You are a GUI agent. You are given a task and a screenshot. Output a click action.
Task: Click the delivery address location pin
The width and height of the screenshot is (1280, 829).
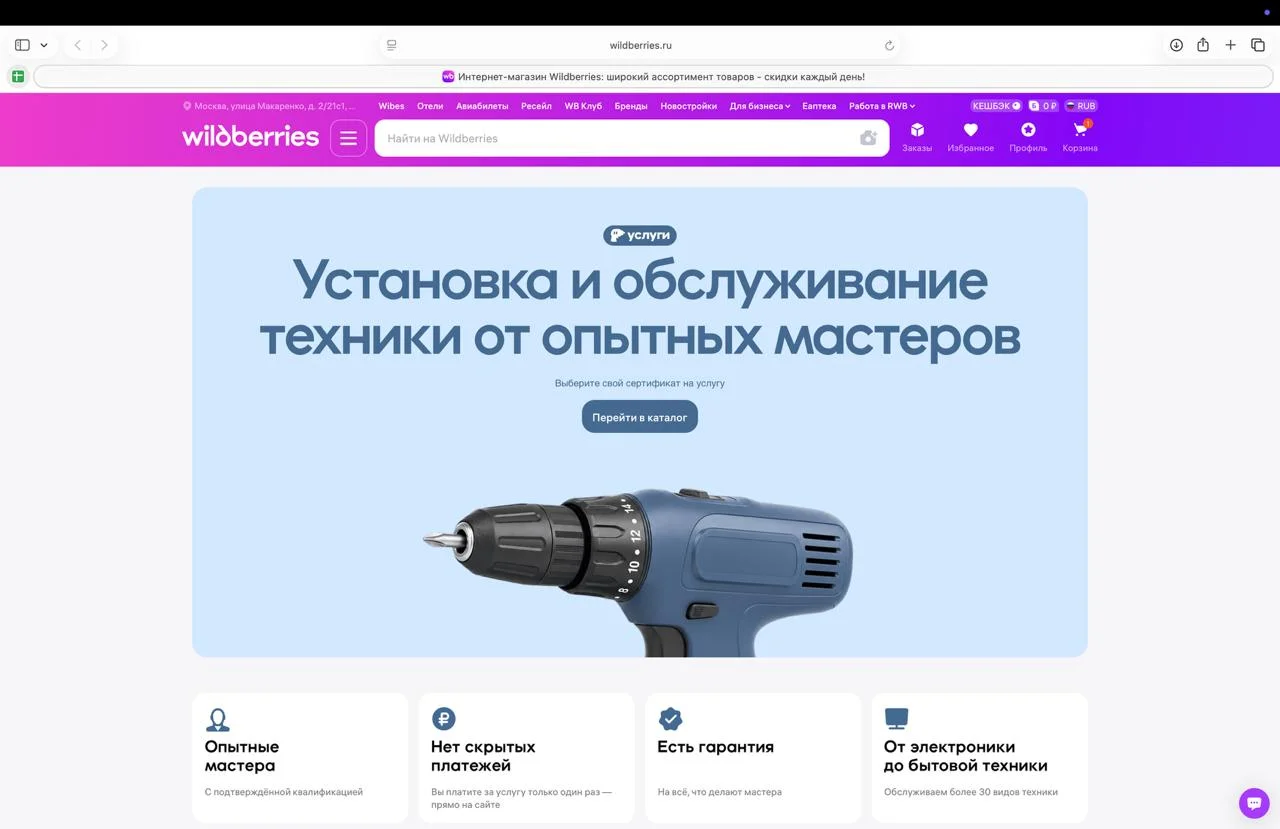187,106
